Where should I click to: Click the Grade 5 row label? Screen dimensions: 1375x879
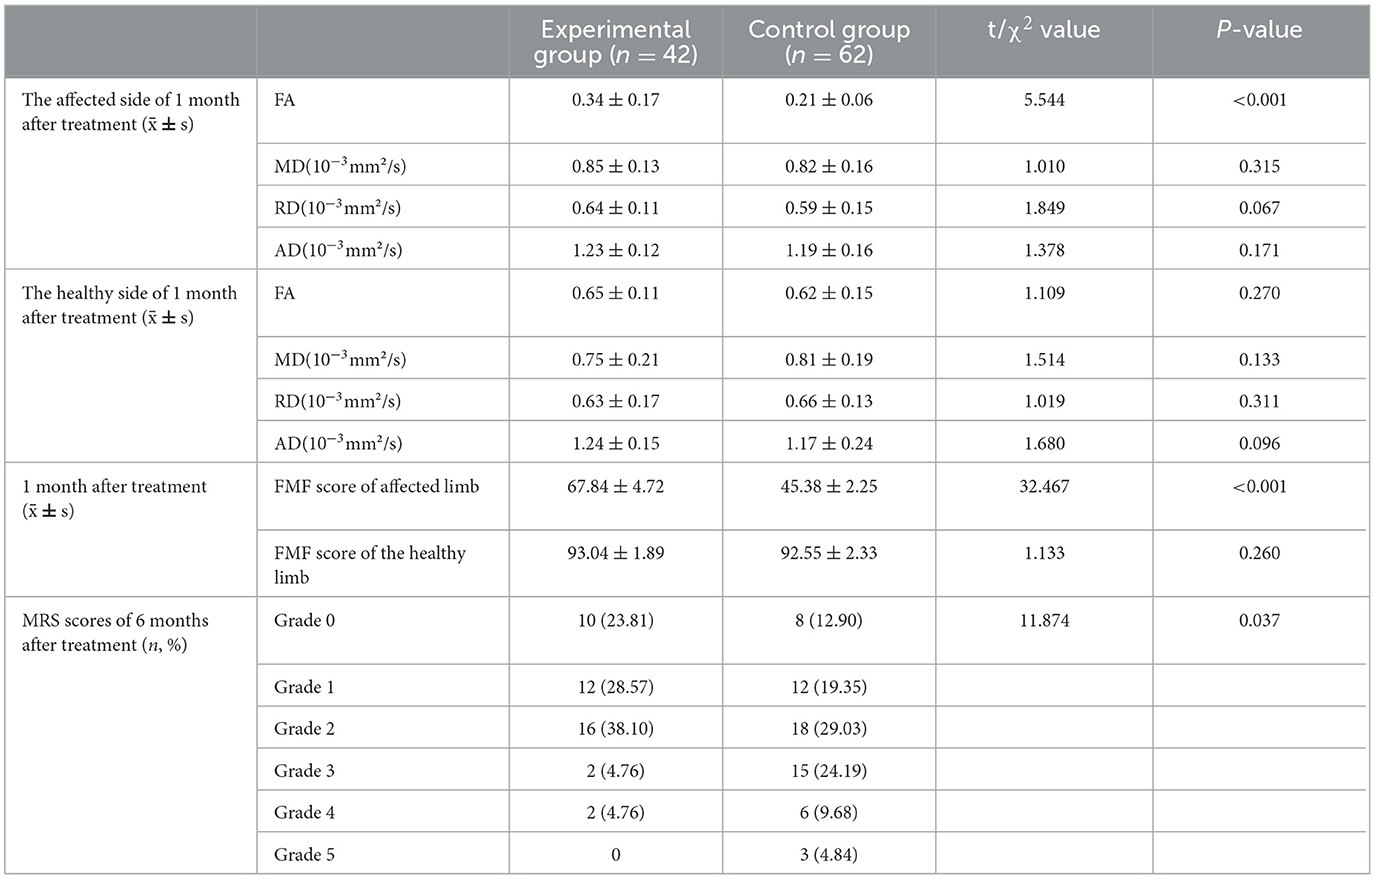click(x=305, y=855)
